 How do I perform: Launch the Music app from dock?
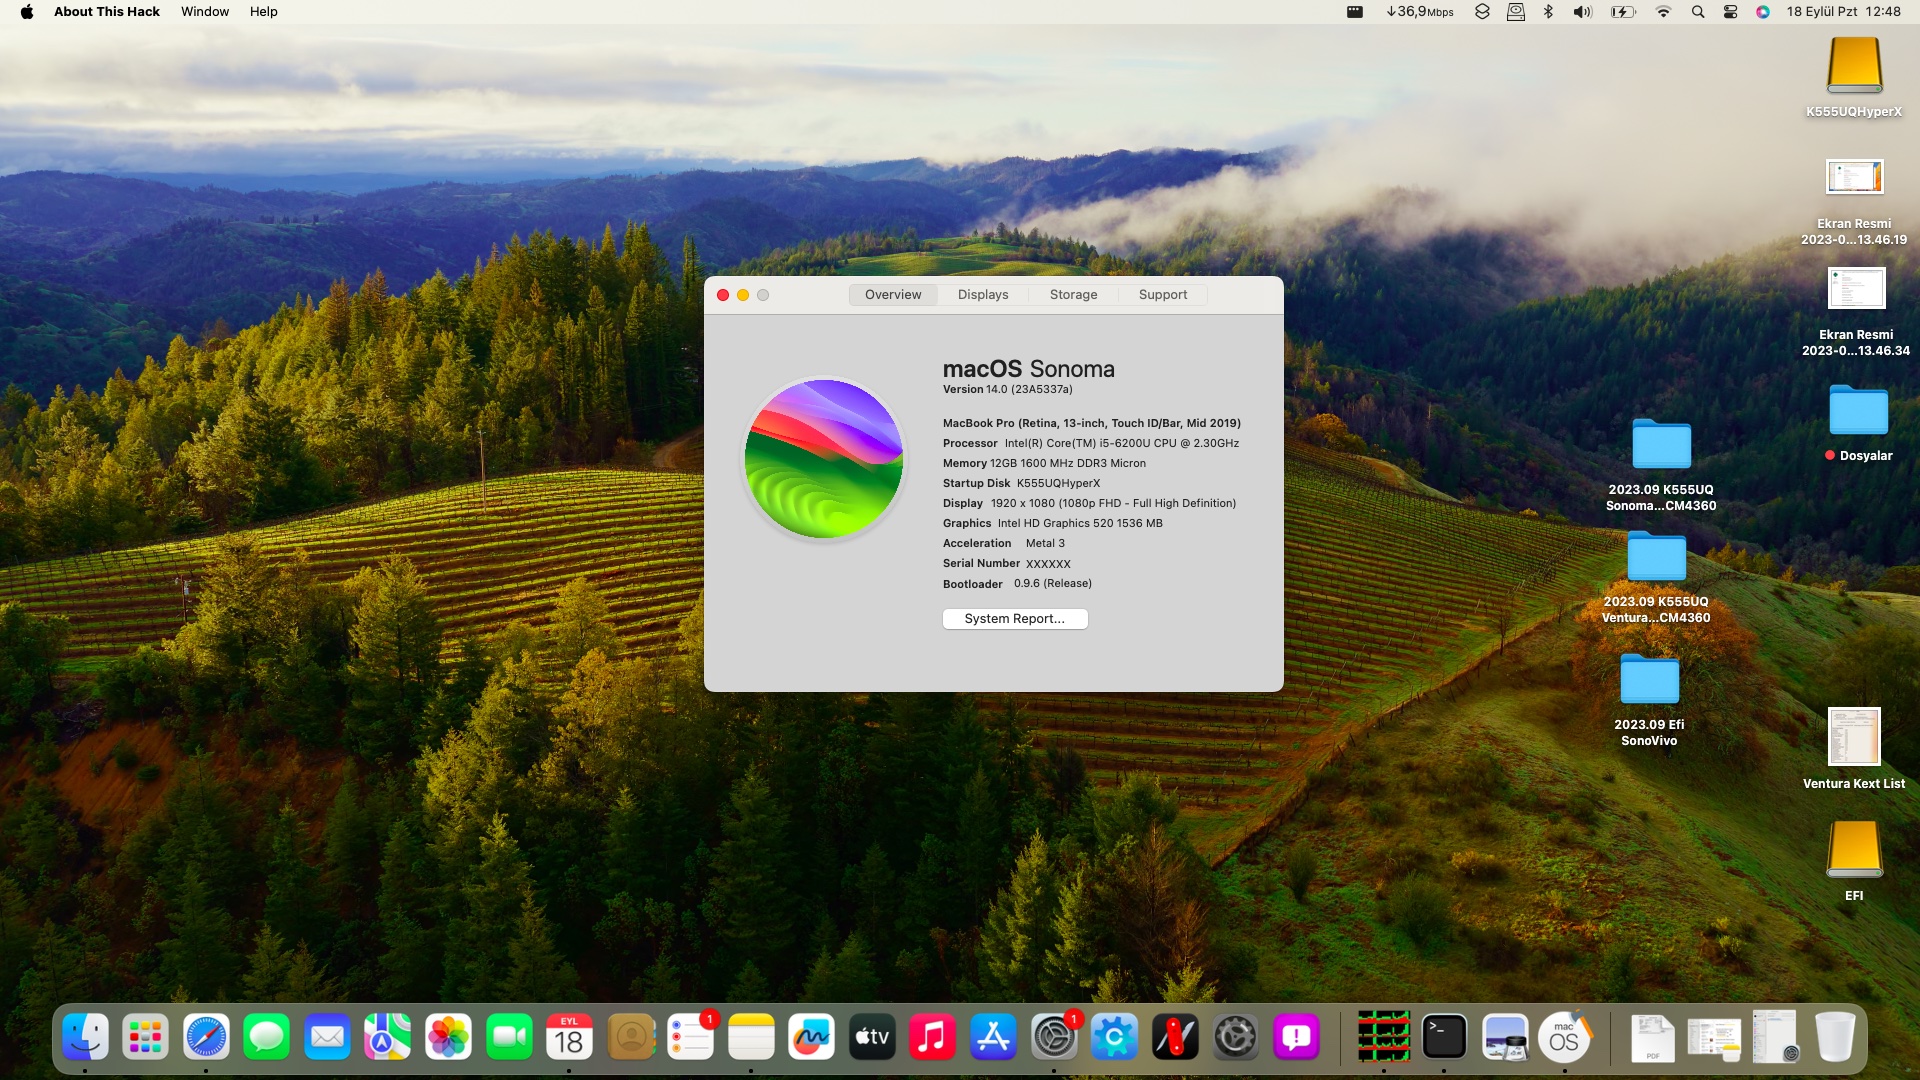pyautogui.click(x=932, y=1037)
